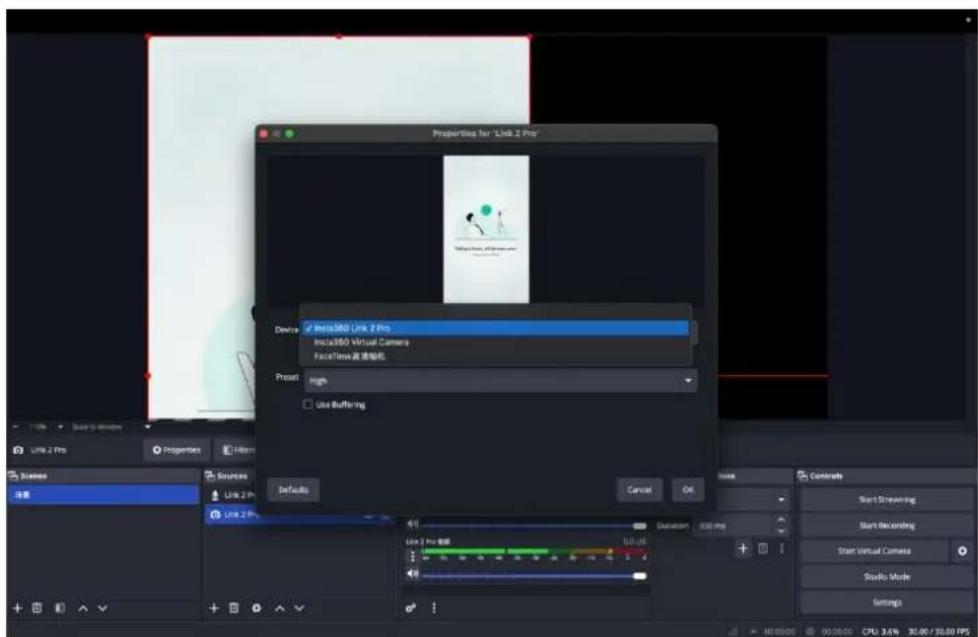Add a scene transition with plus icon
The height and width of the screenshot is (637, 978).
coord(742,548)
